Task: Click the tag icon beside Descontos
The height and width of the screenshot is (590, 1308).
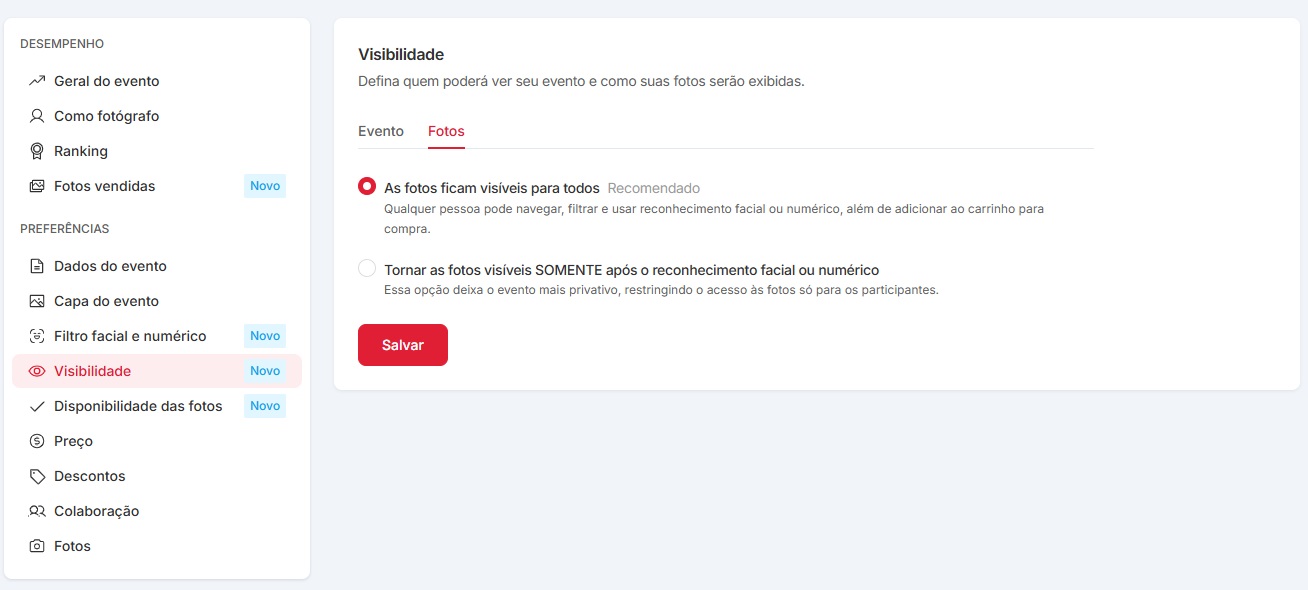Action: 37,476
